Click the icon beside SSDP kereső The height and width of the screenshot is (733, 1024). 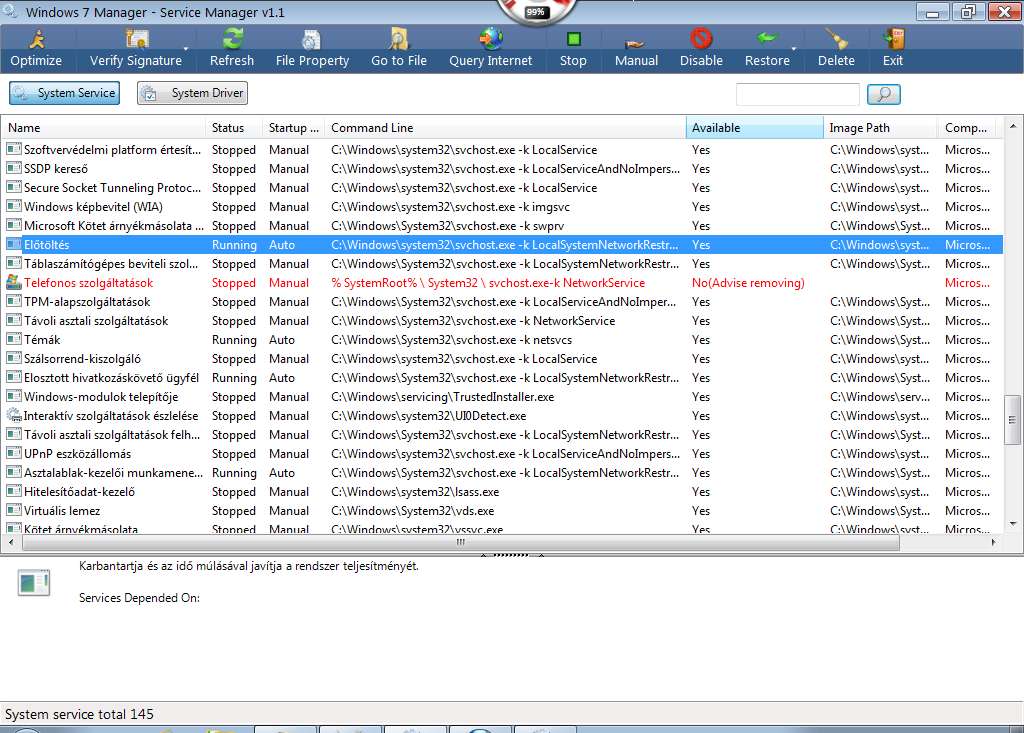14,168
